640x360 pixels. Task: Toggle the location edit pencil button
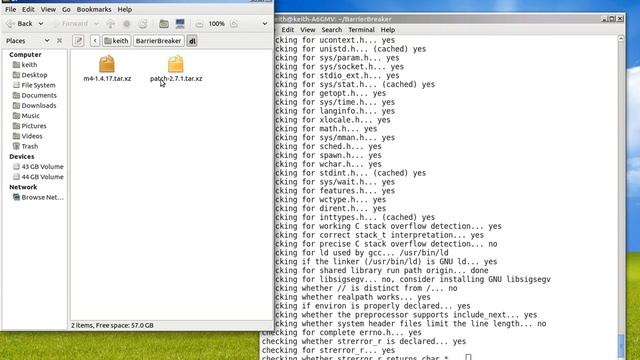[78, 40]
